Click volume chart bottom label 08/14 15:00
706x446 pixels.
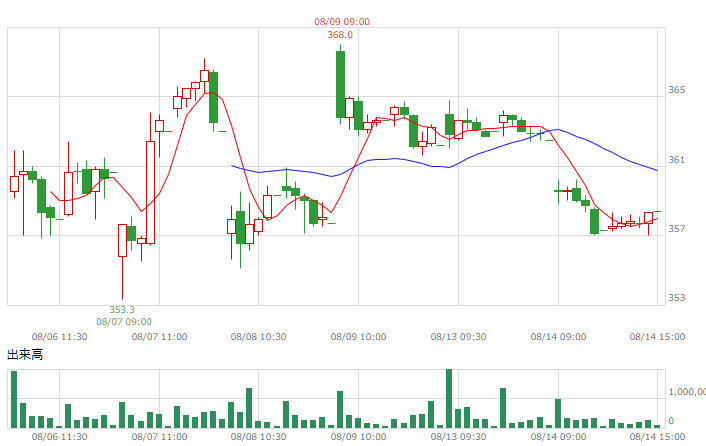(x=657, y=437)
